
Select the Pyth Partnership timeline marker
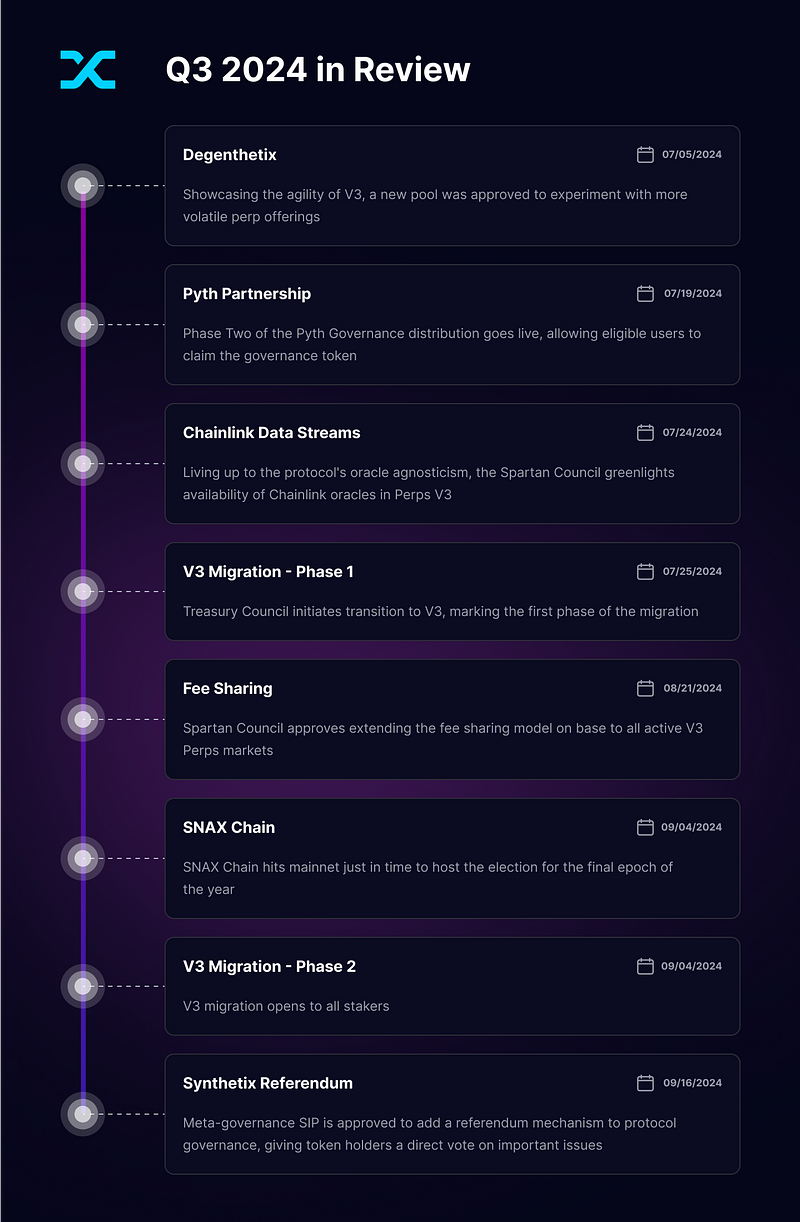pyautogui.click(x=83, y=324)
